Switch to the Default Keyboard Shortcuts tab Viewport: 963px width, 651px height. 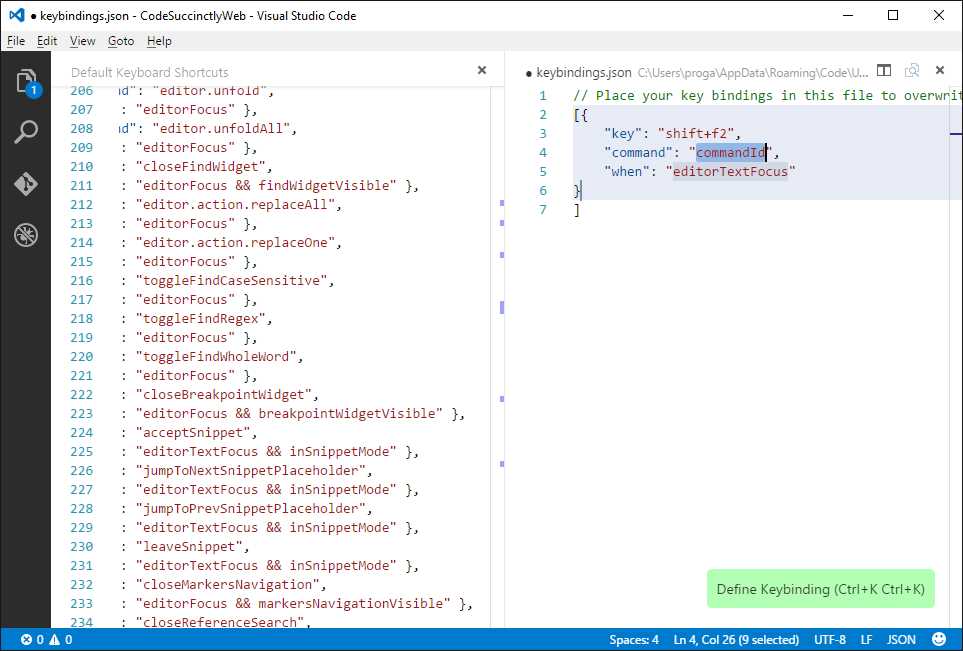(149, 71)
